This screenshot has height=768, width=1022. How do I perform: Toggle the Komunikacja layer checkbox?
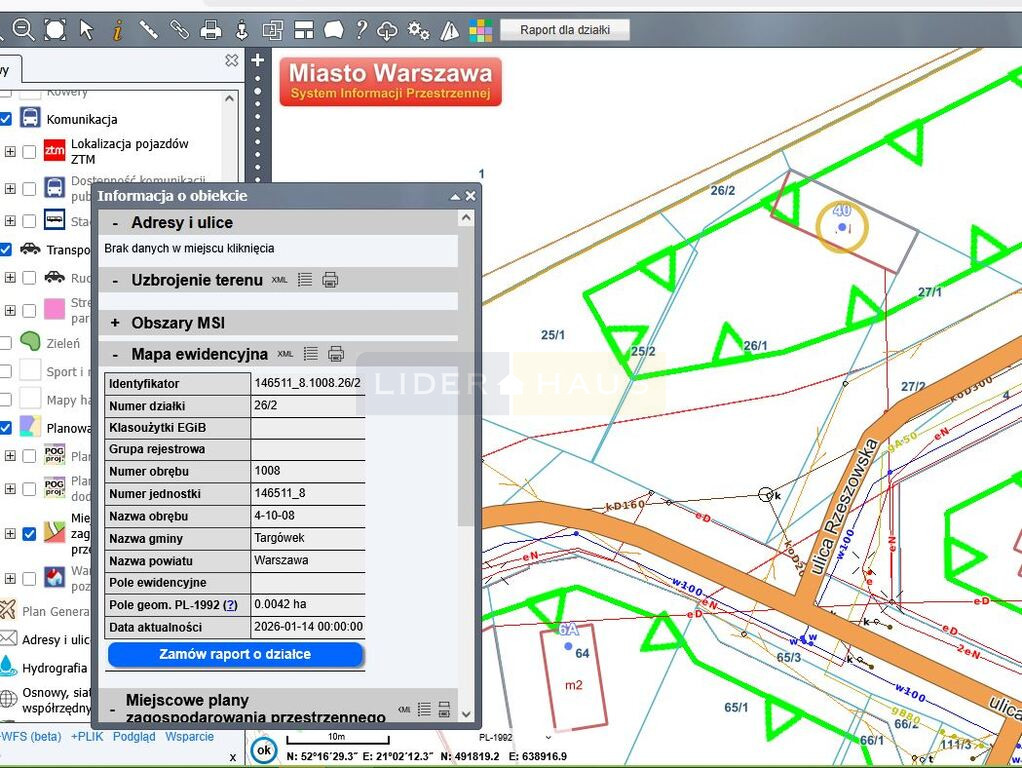click(5, 119)
